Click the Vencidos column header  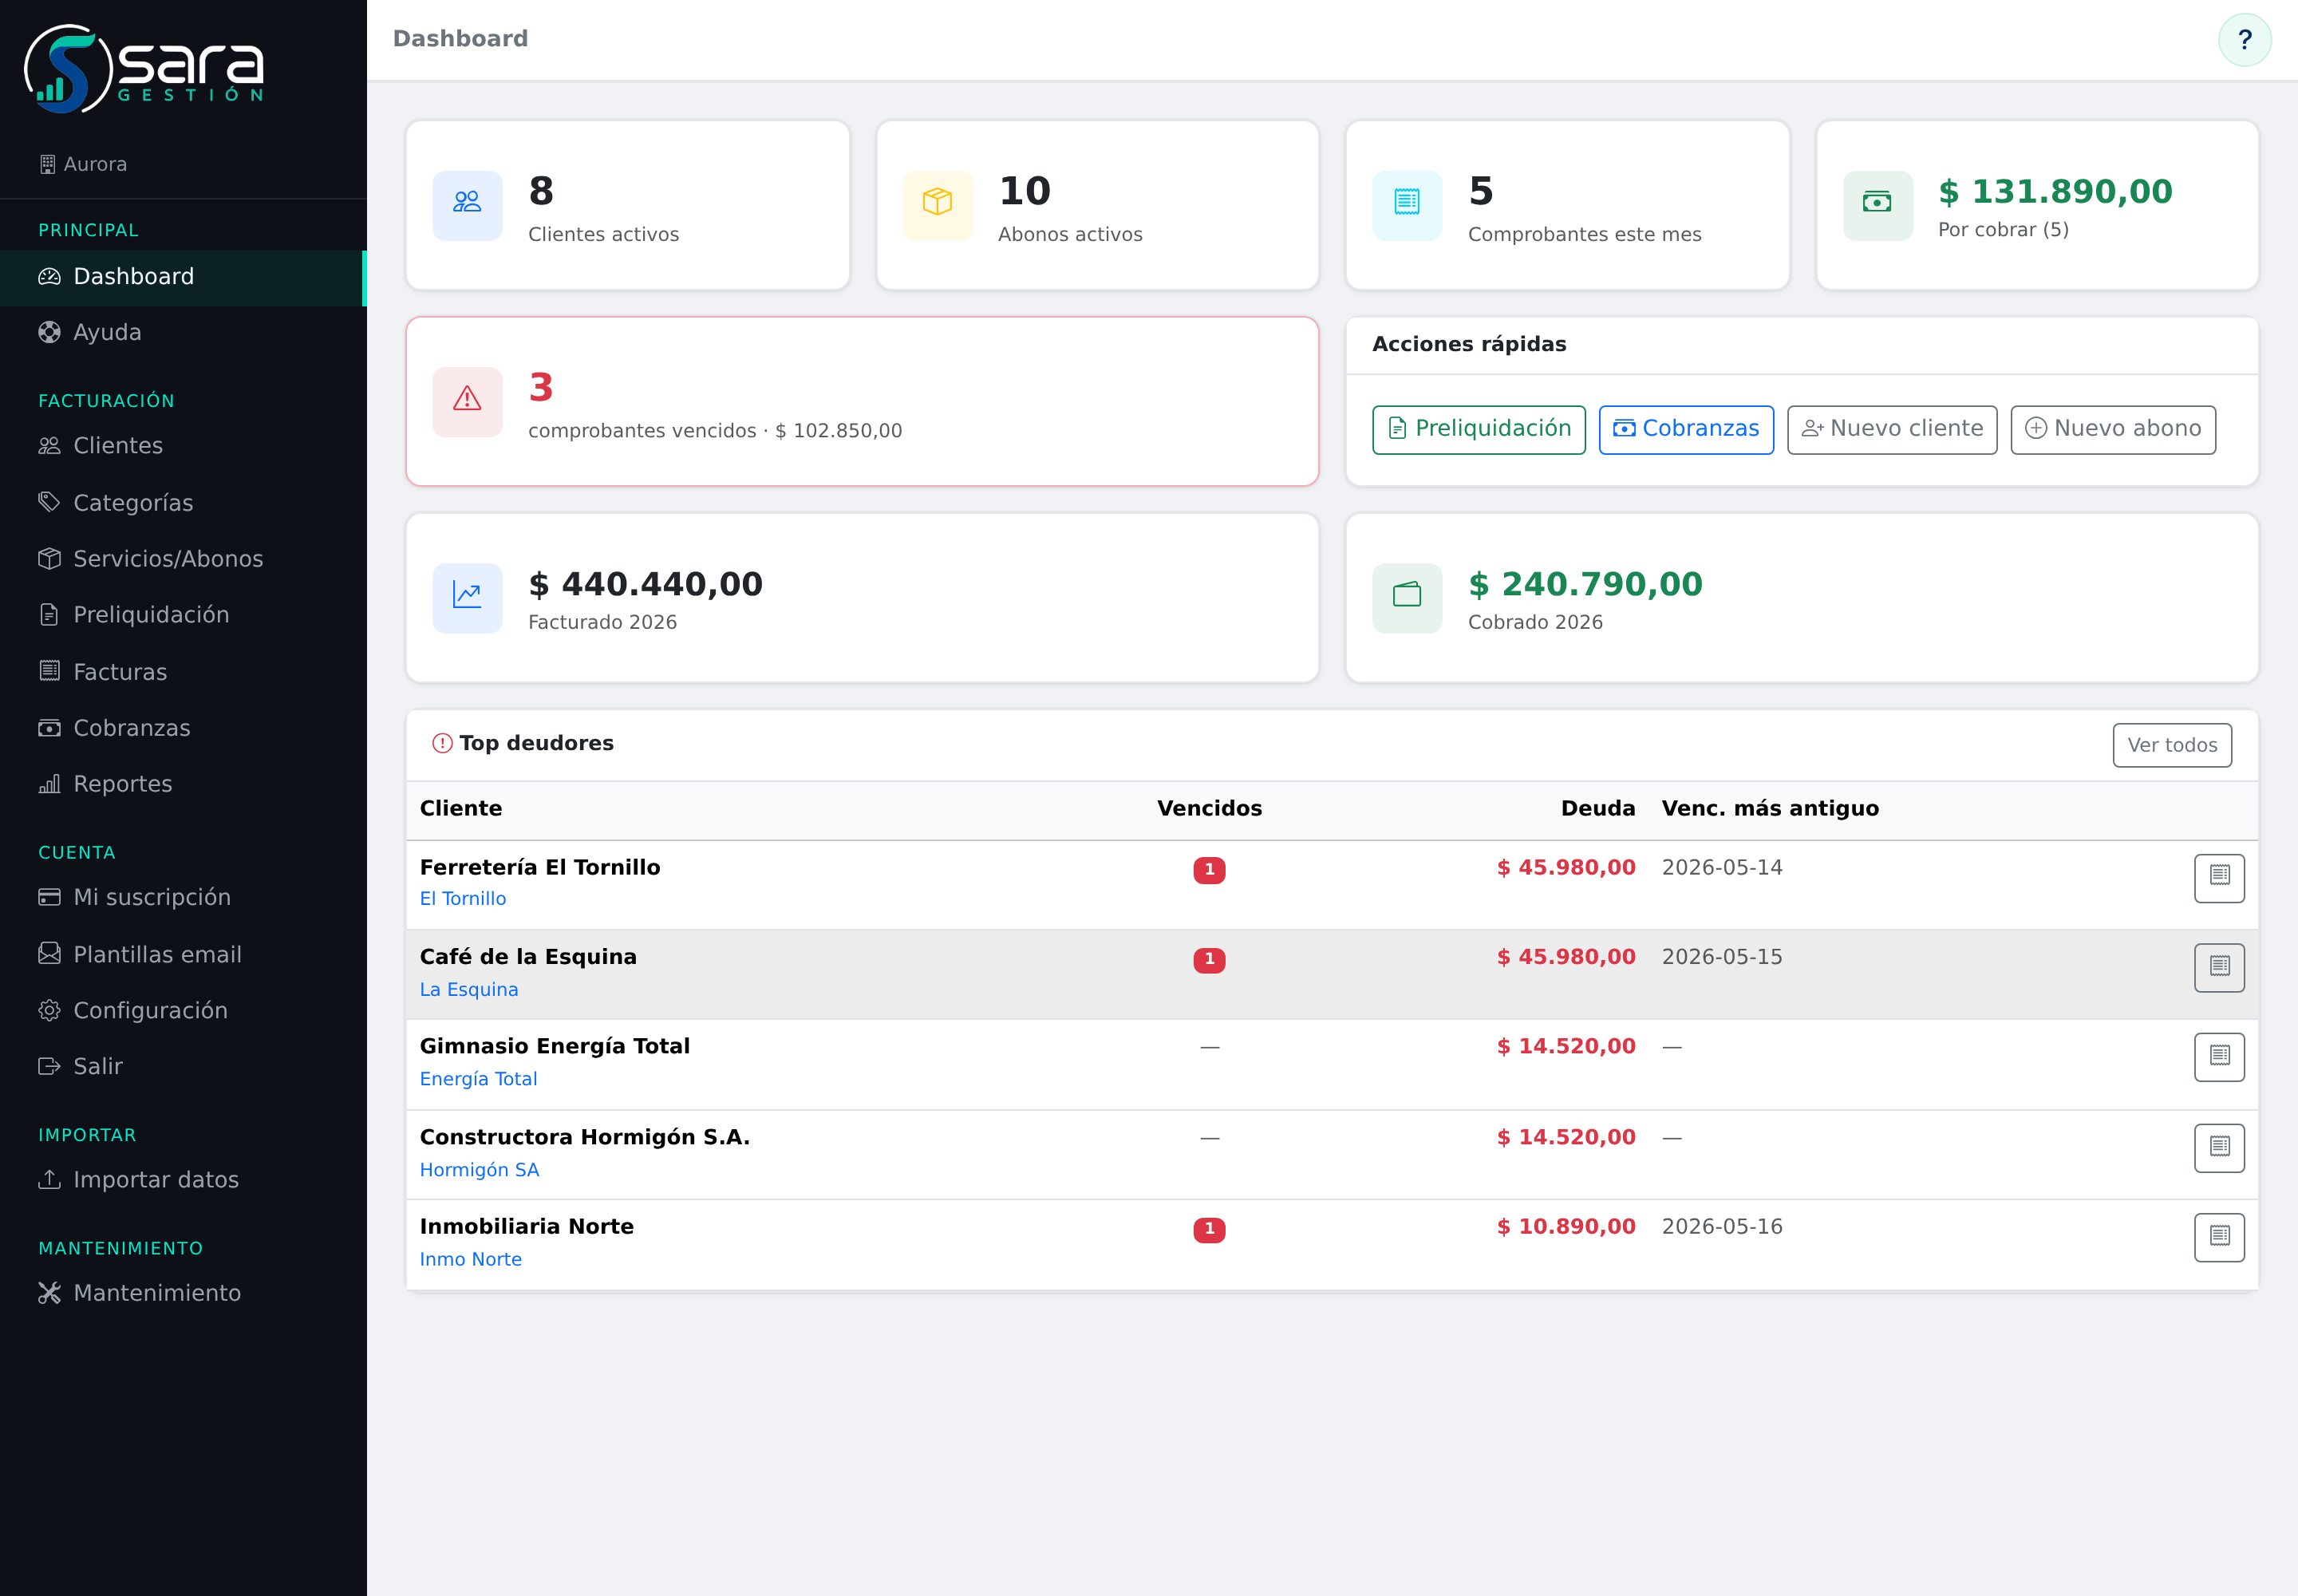coord(1209,809)
